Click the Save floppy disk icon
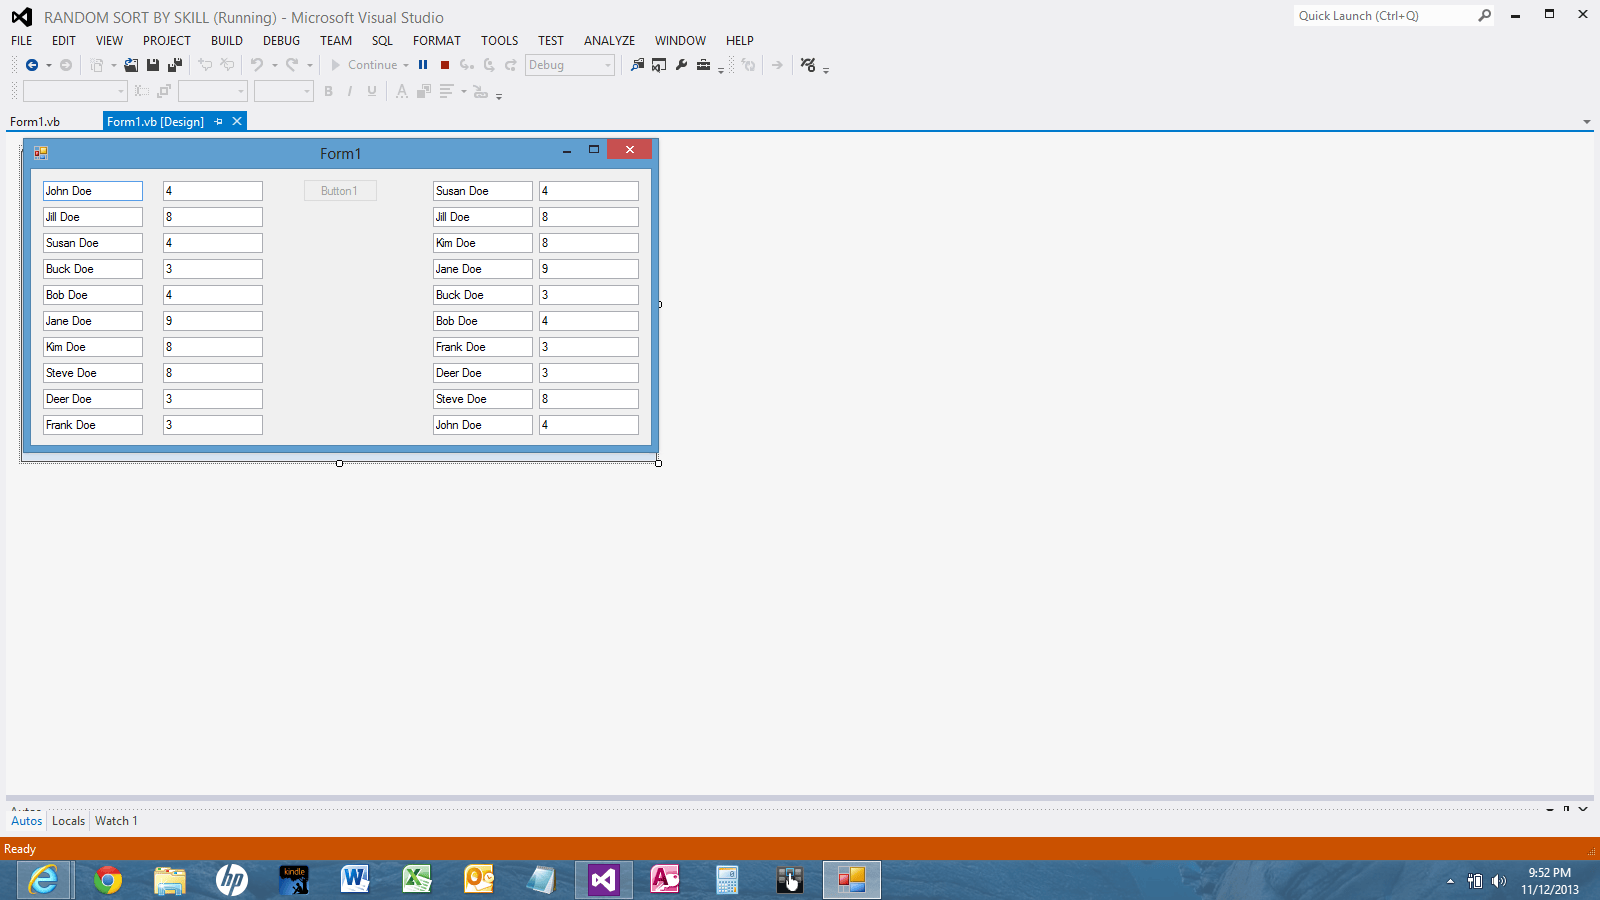 153,65
